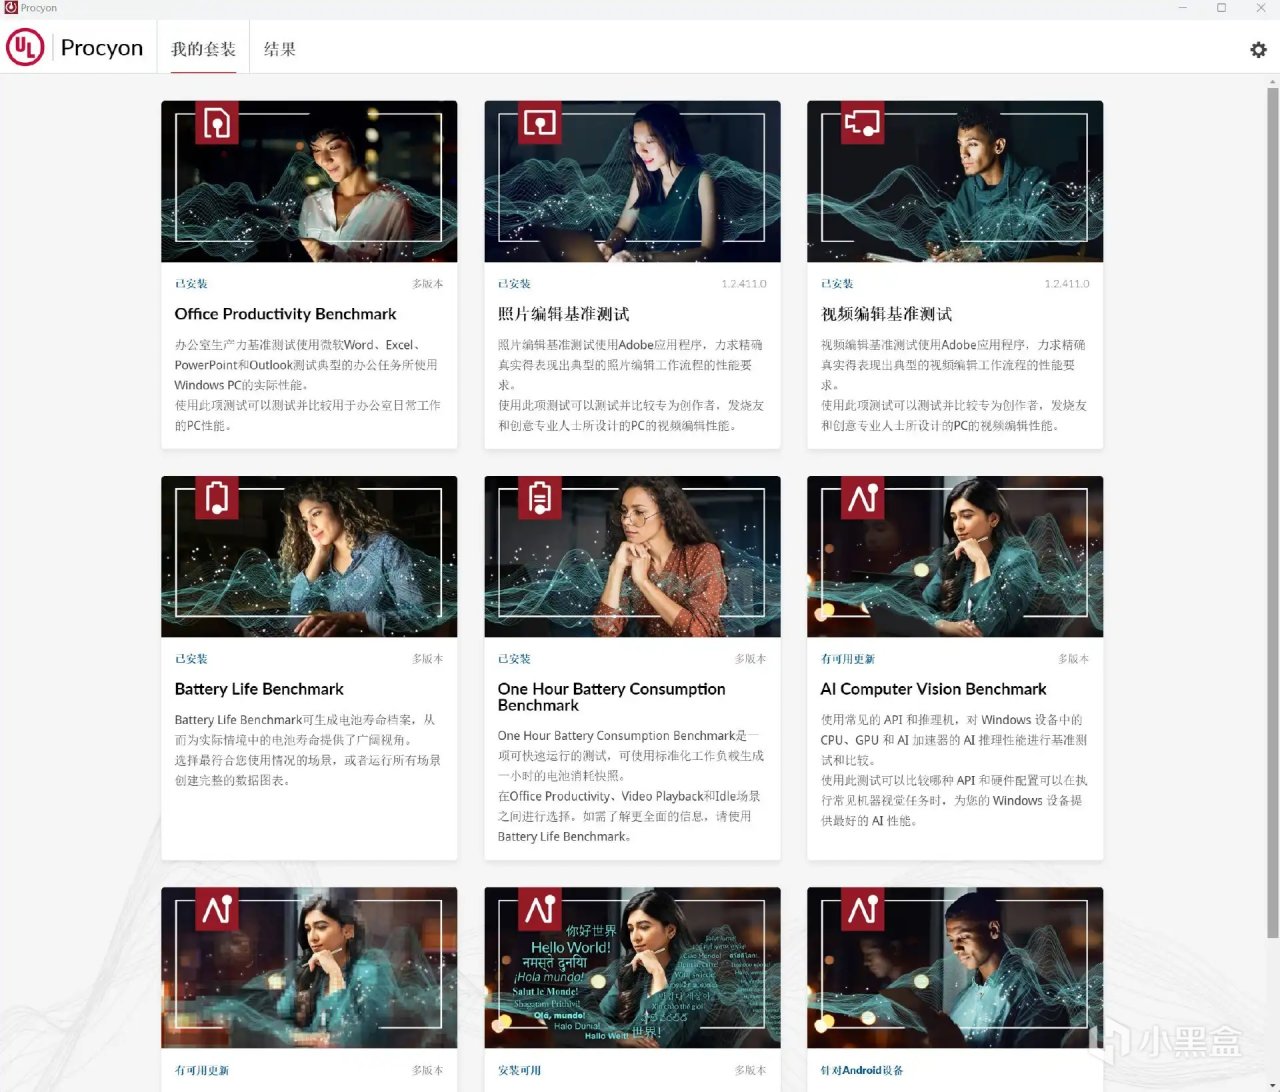This screenshot has width=1280, height=1092.
Task: Click the Procyon wordmark in the header
Action: point(102,48)
